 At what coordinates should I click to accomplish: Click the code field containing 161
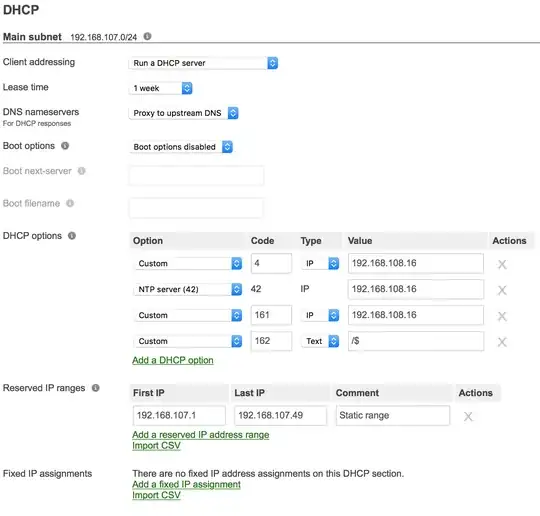click(x=271, y=315)
